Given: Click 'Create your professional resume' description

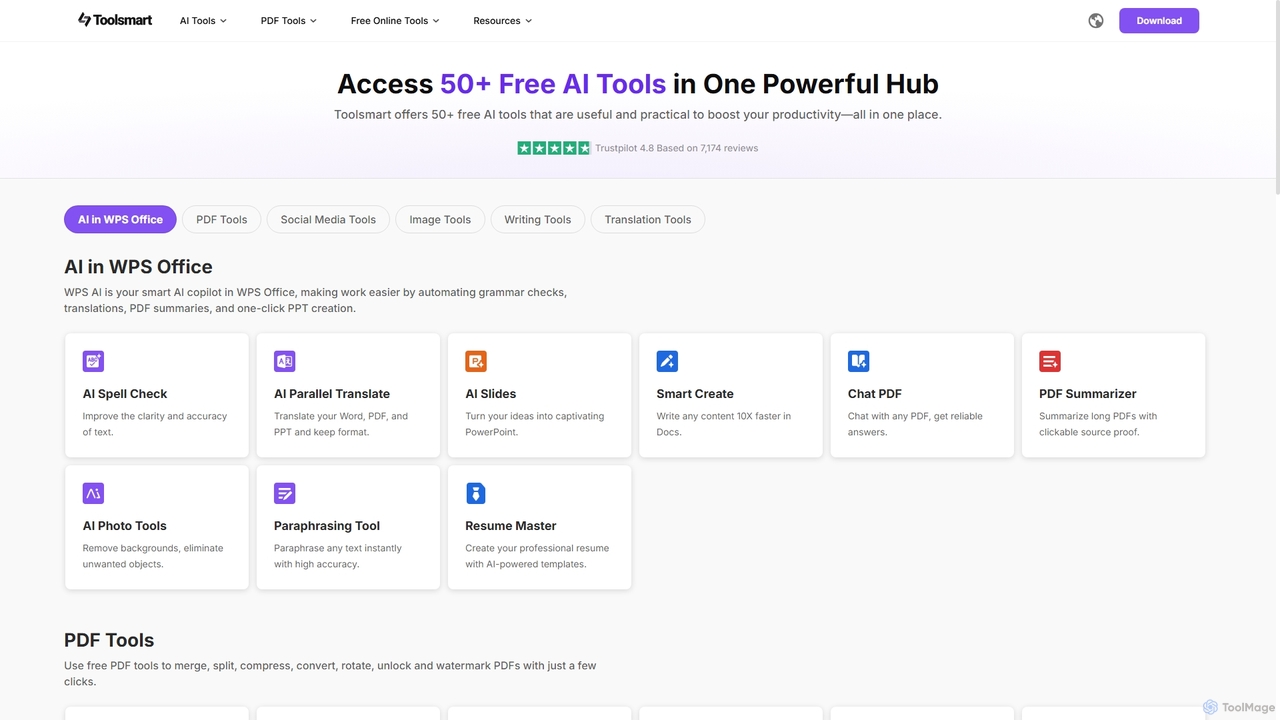Looking at the screenshot, I should point(537,556).
